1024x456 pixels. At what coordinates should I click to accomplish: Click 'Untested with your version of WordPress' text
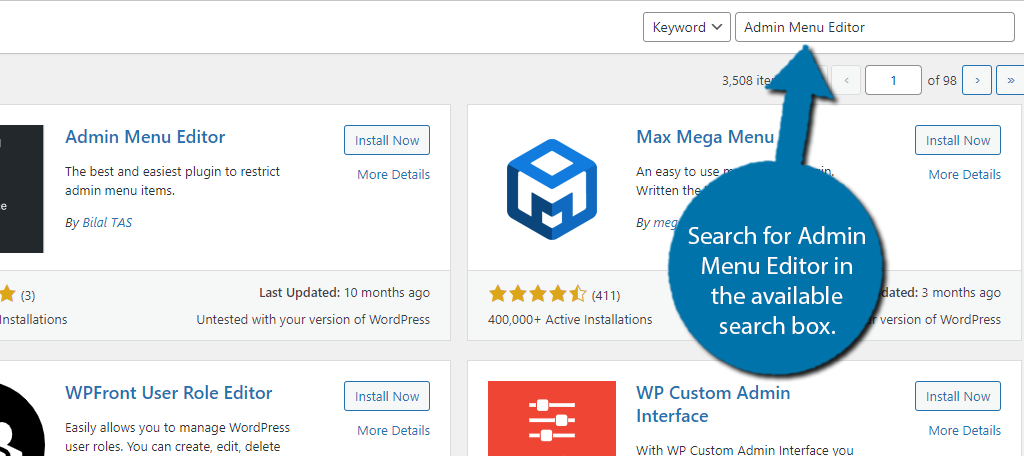313,319
